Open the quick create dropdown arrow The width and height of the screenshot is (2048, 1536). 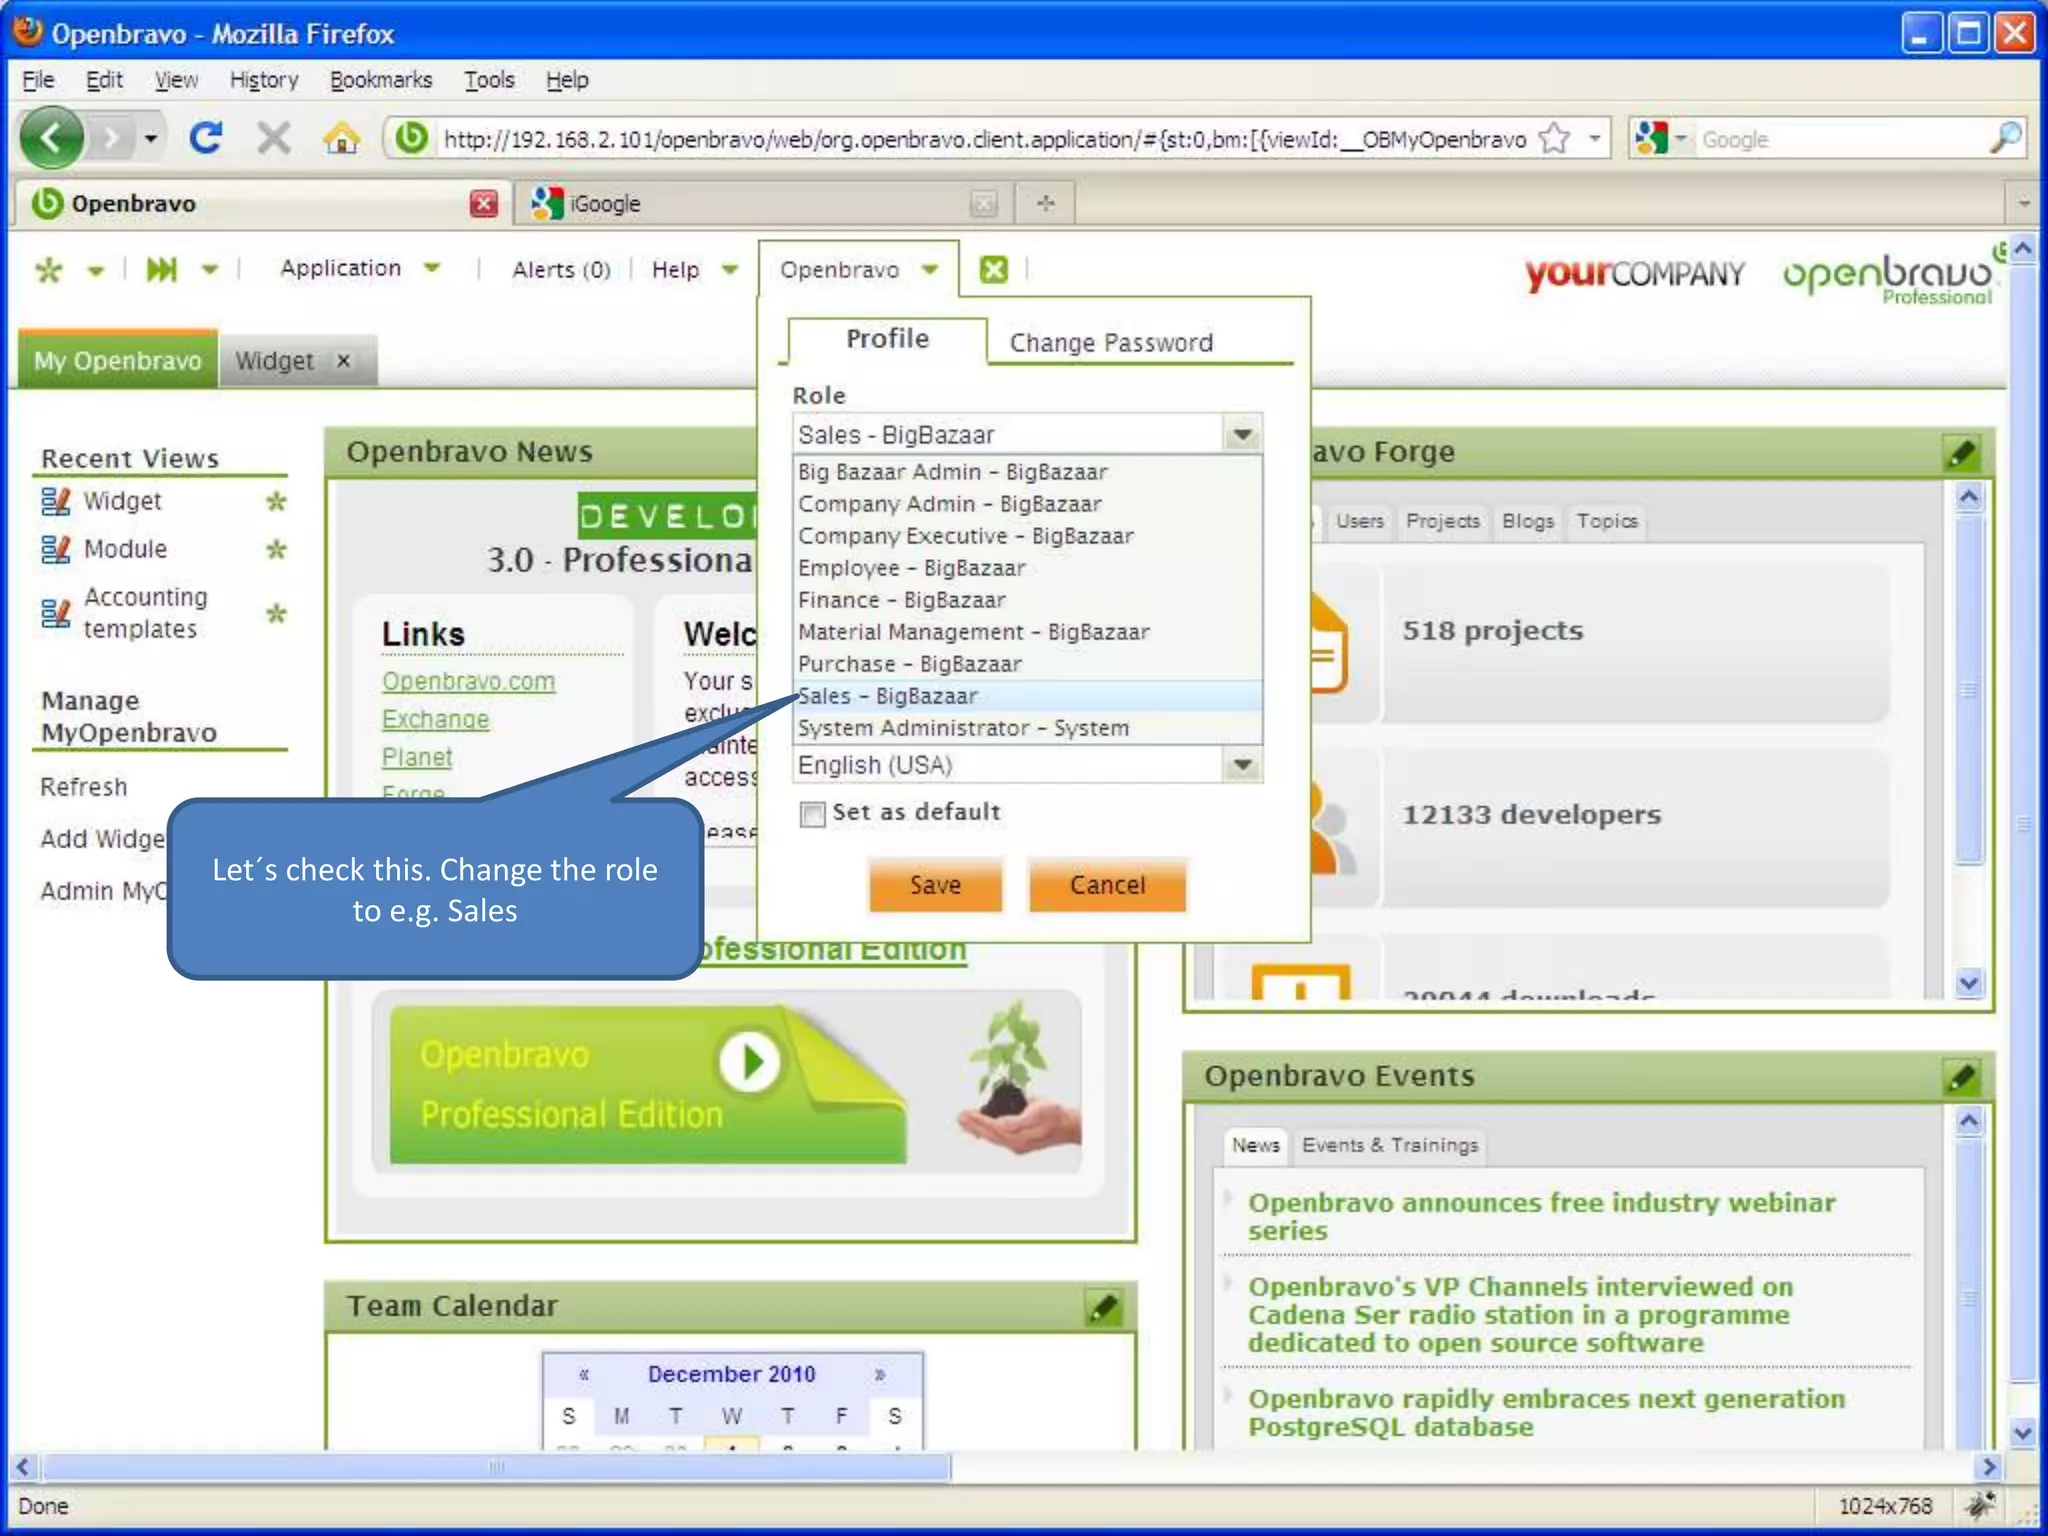(96, 270)
